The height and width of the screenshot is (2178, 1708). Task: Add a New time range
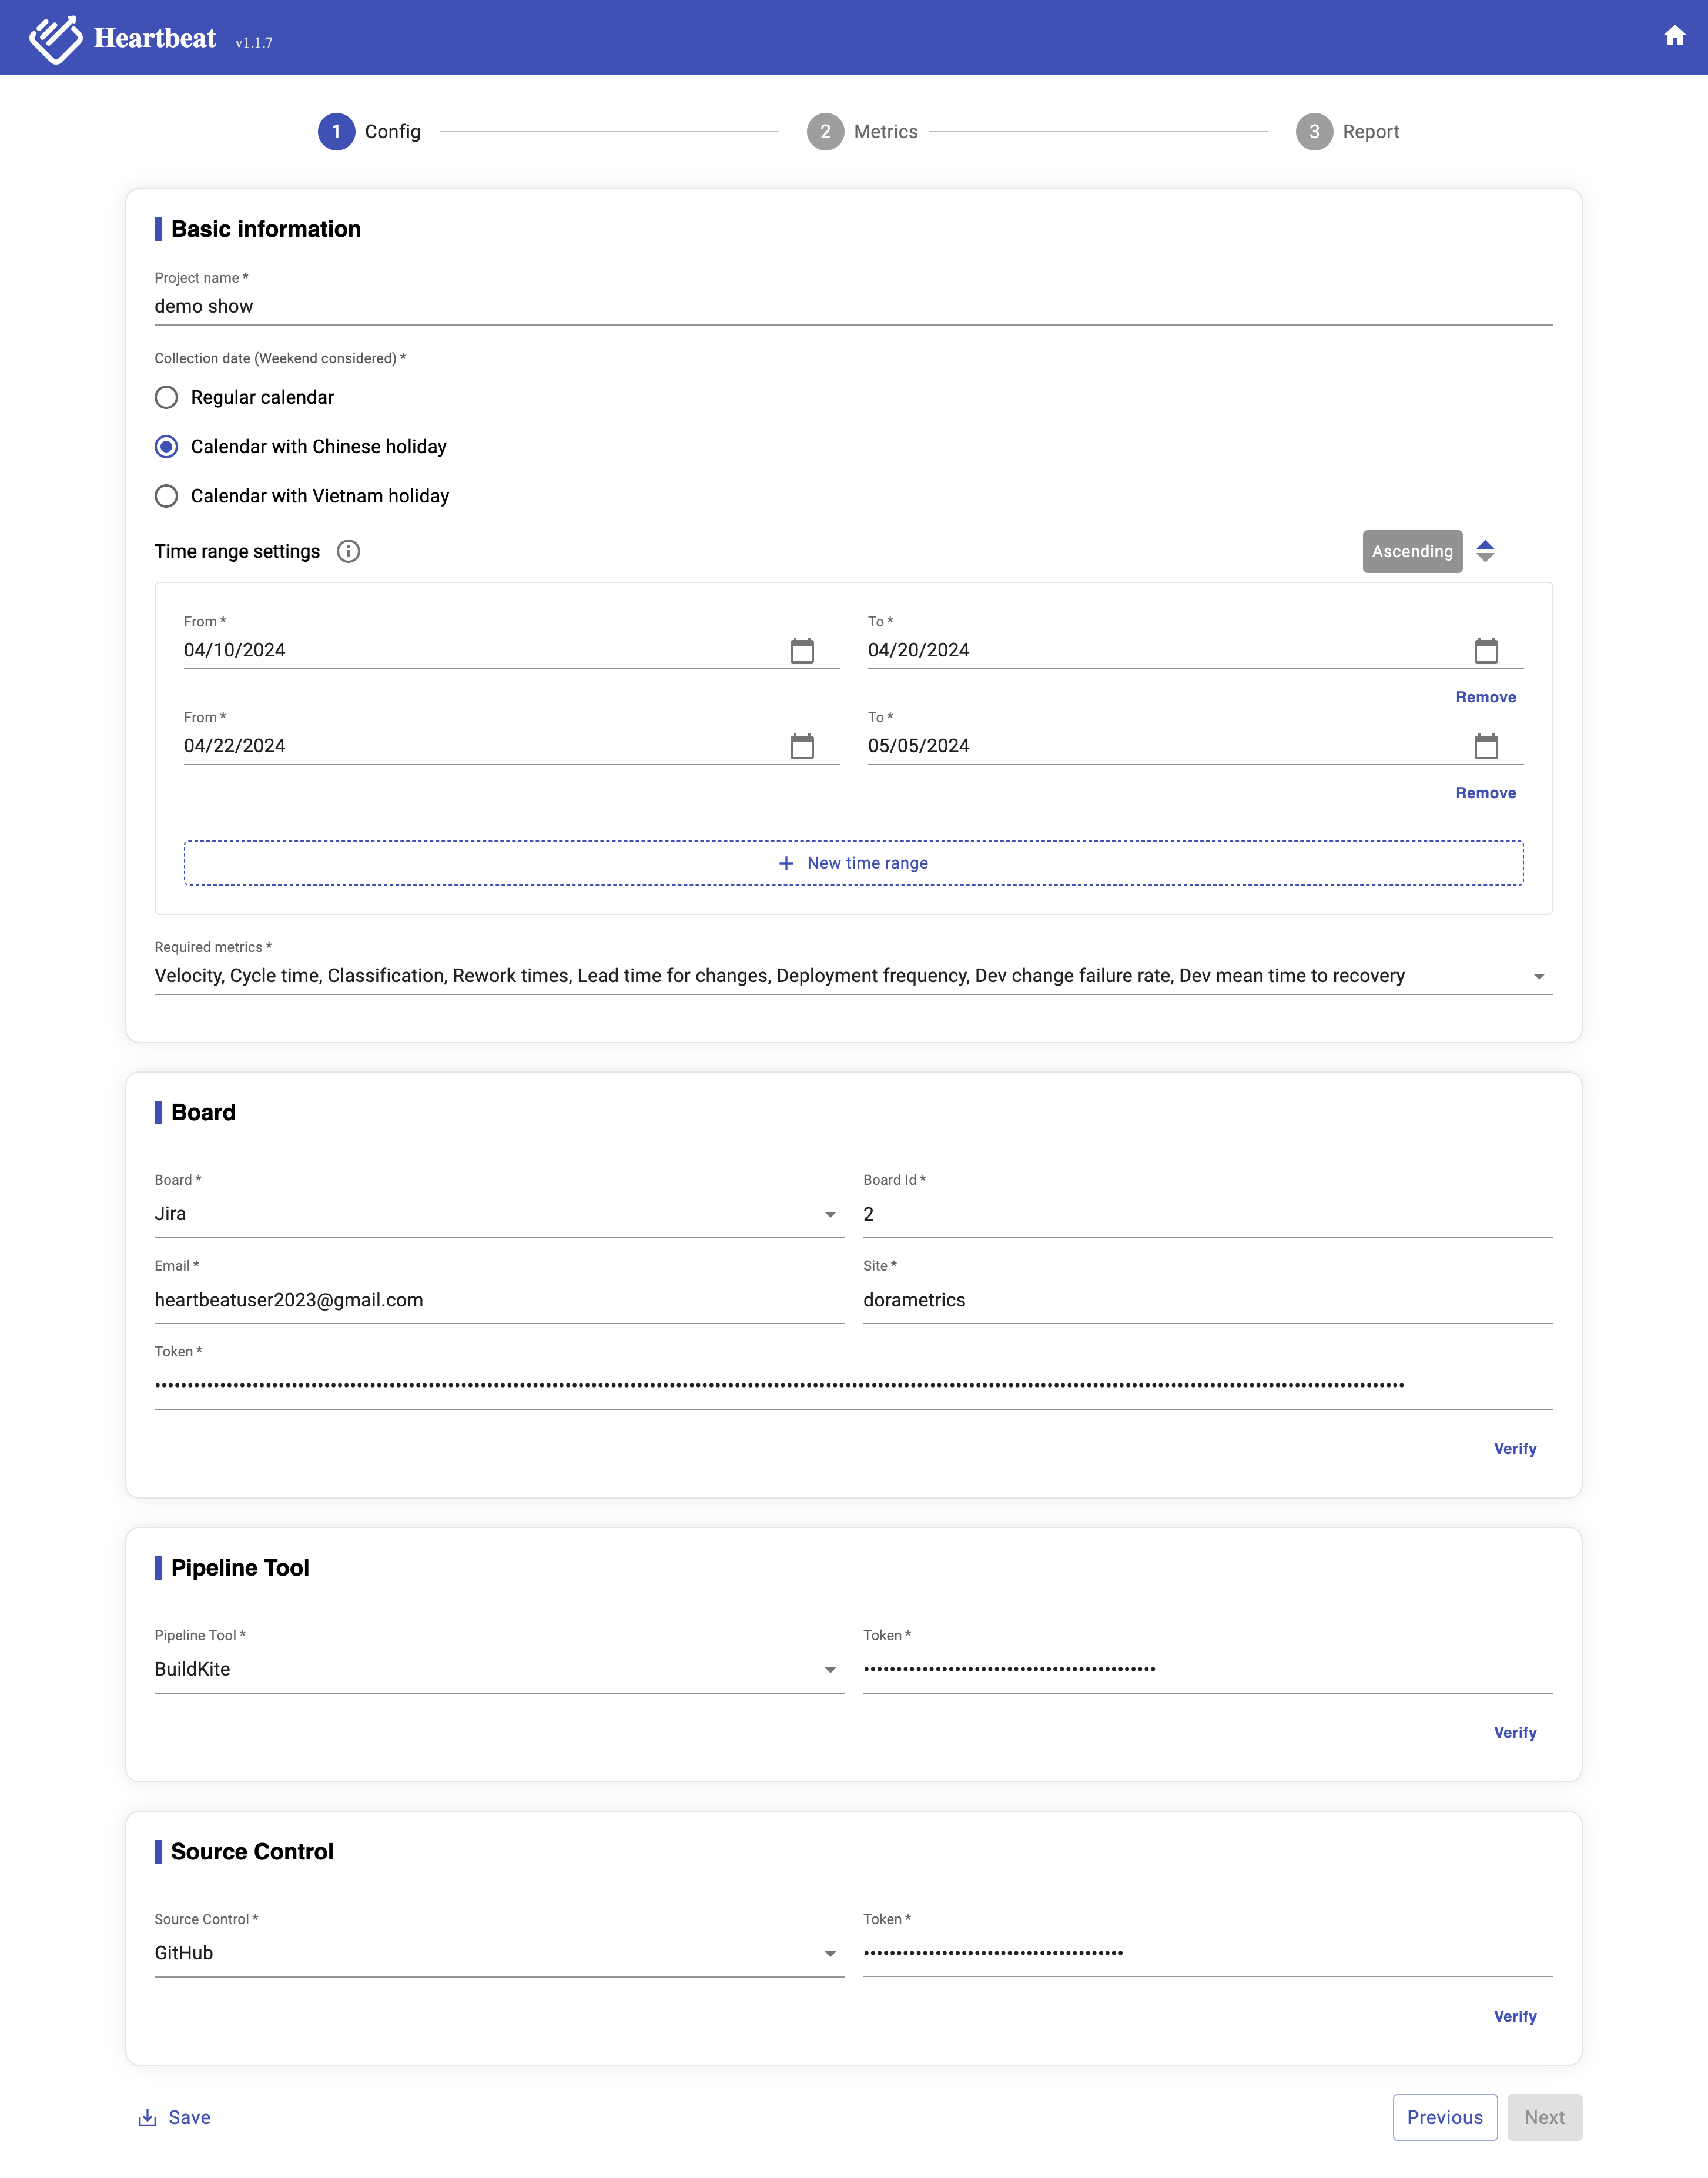point(853,863)
